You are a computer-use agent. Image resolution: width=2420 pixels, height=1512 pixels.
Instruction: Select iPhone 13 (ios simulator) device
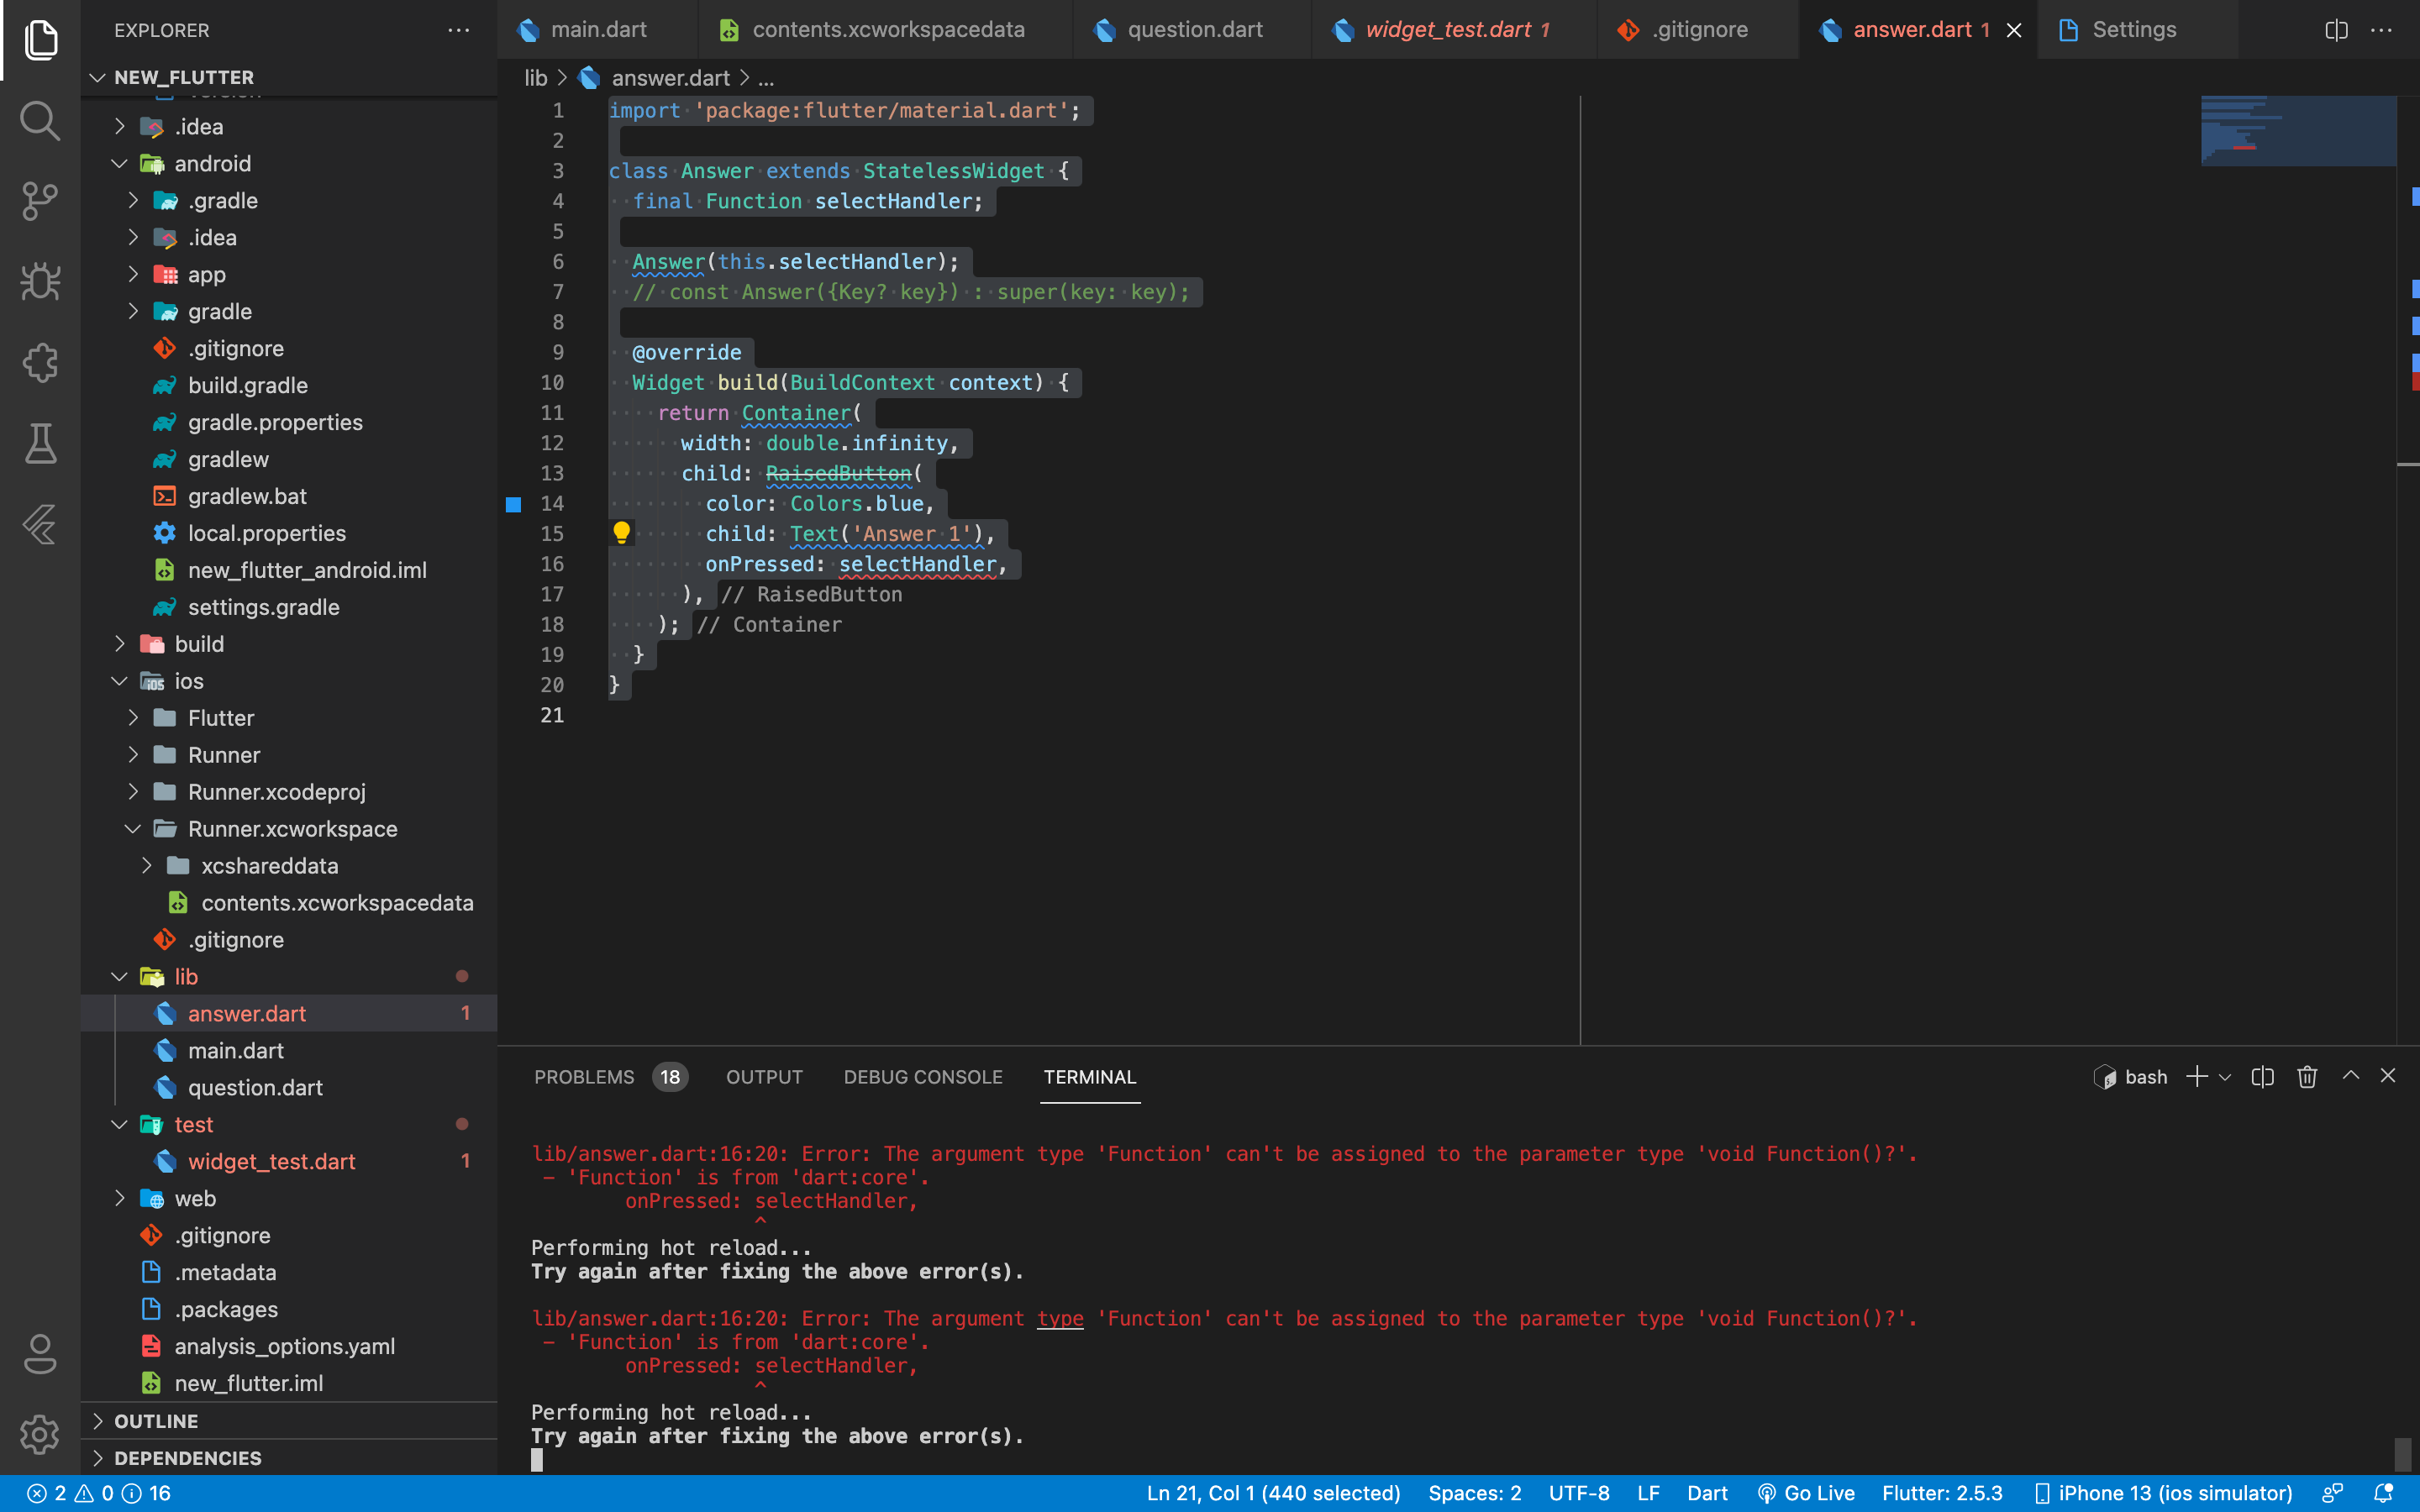tap(2164, 1493)
